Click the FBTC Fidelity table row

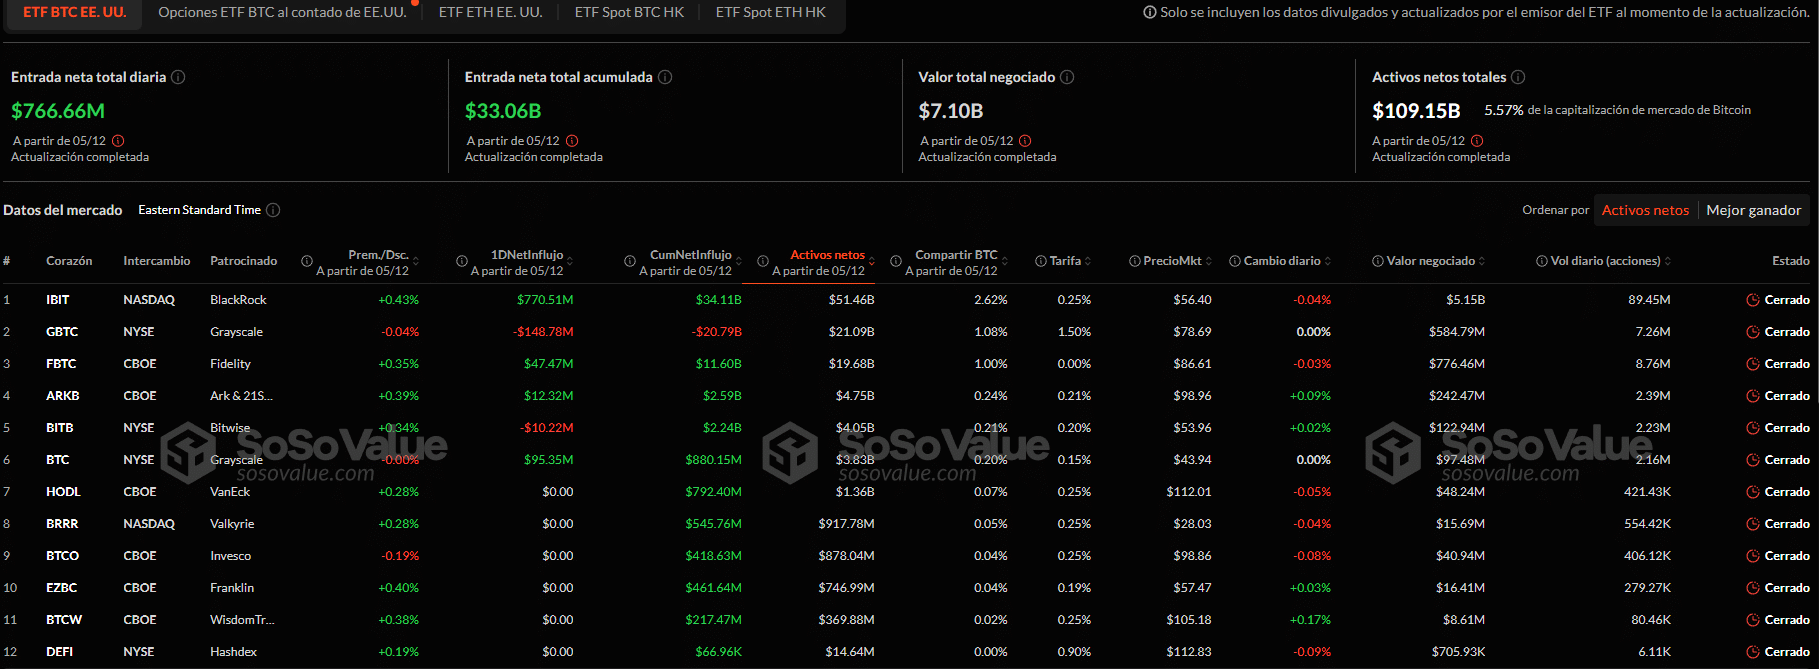[230, 364]
